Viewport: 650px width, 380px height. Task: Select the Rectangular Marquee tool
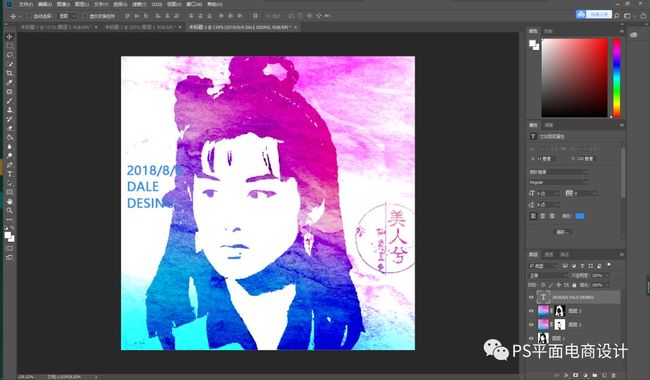[x=9, y=46]
